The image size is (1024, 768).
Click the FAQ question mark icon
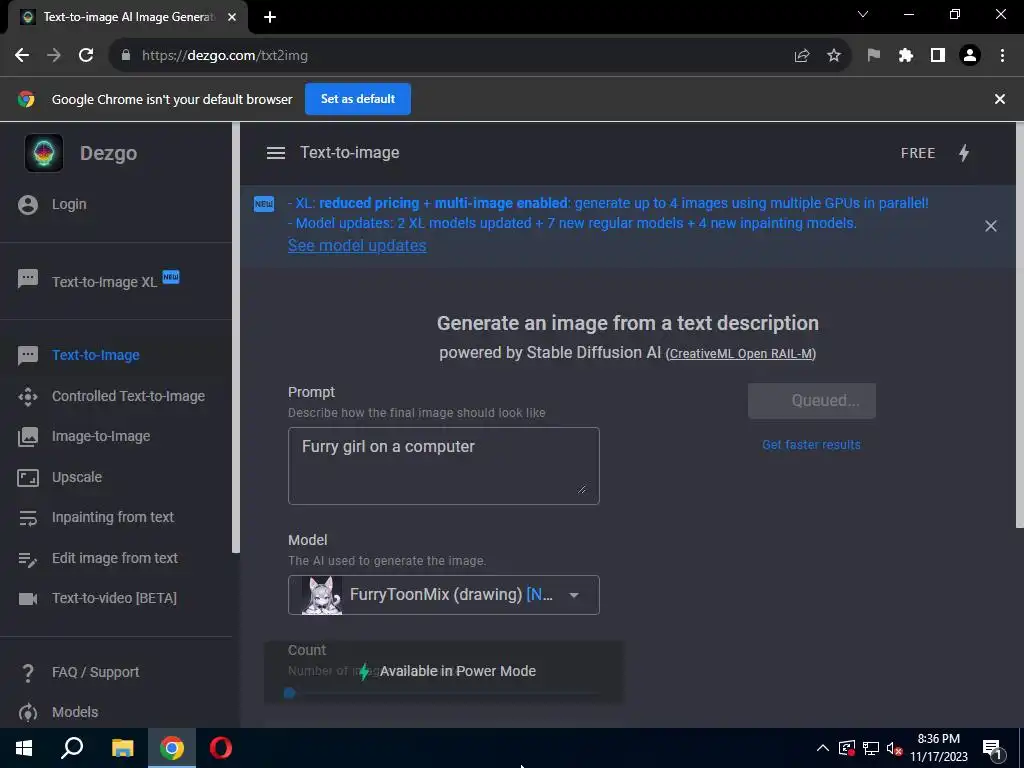[x=28, y=673]
